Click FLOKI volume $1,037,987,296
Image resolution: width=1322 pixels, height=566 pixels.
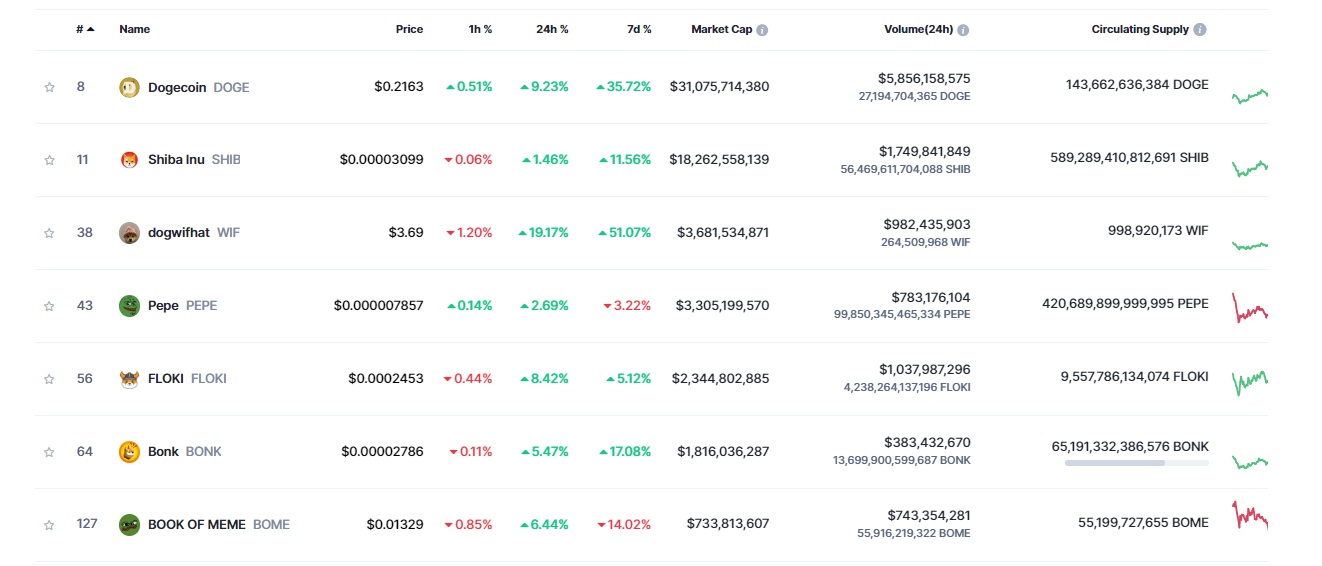click(x=925, y=371)
